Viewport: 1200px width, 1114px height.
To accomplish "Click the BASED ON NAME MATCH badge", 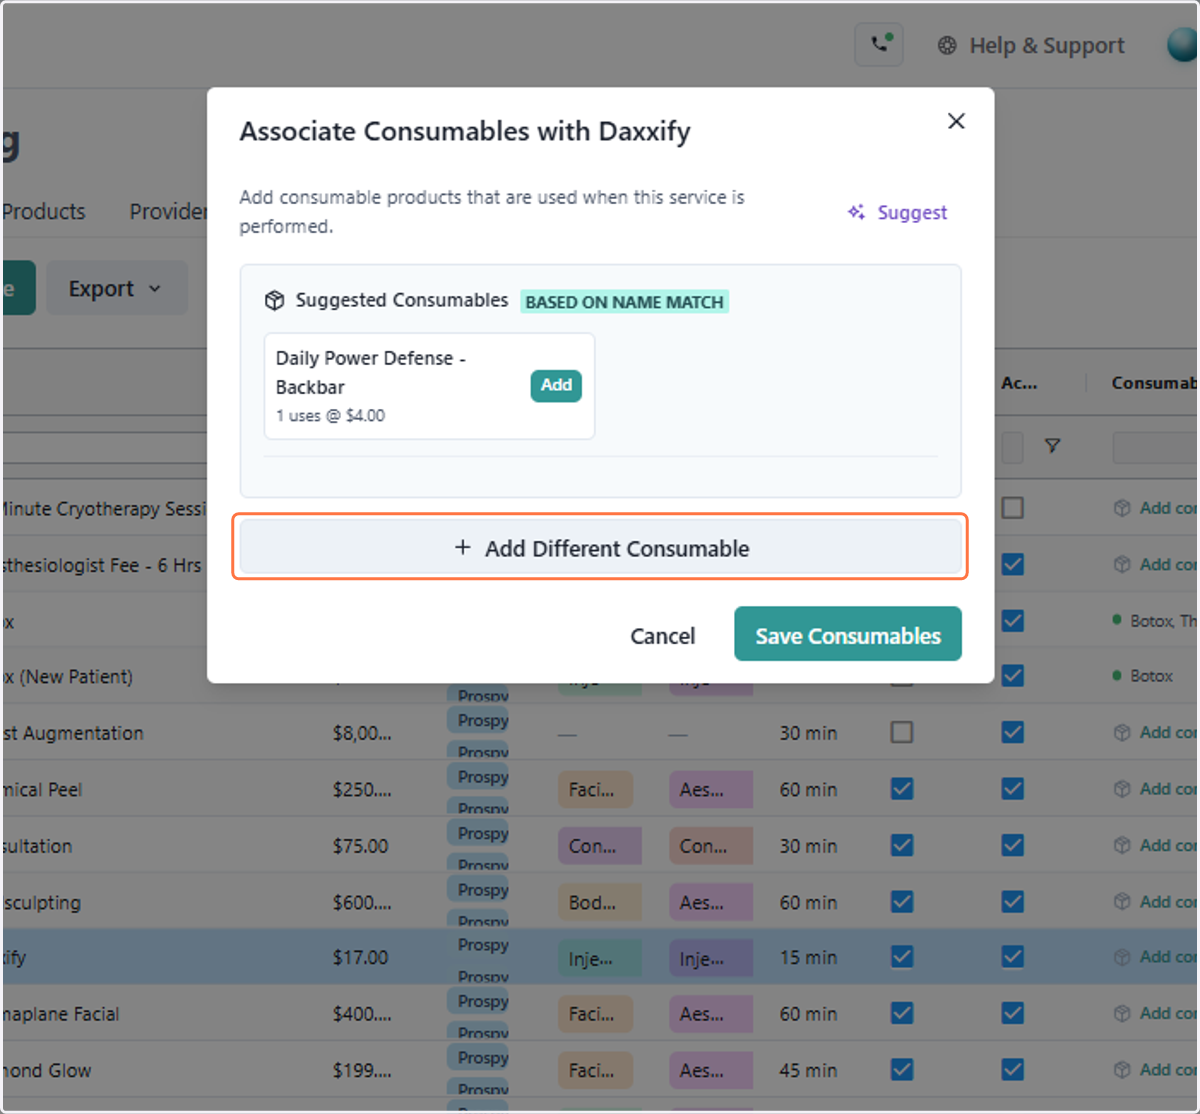I will [x=624, y=302].
